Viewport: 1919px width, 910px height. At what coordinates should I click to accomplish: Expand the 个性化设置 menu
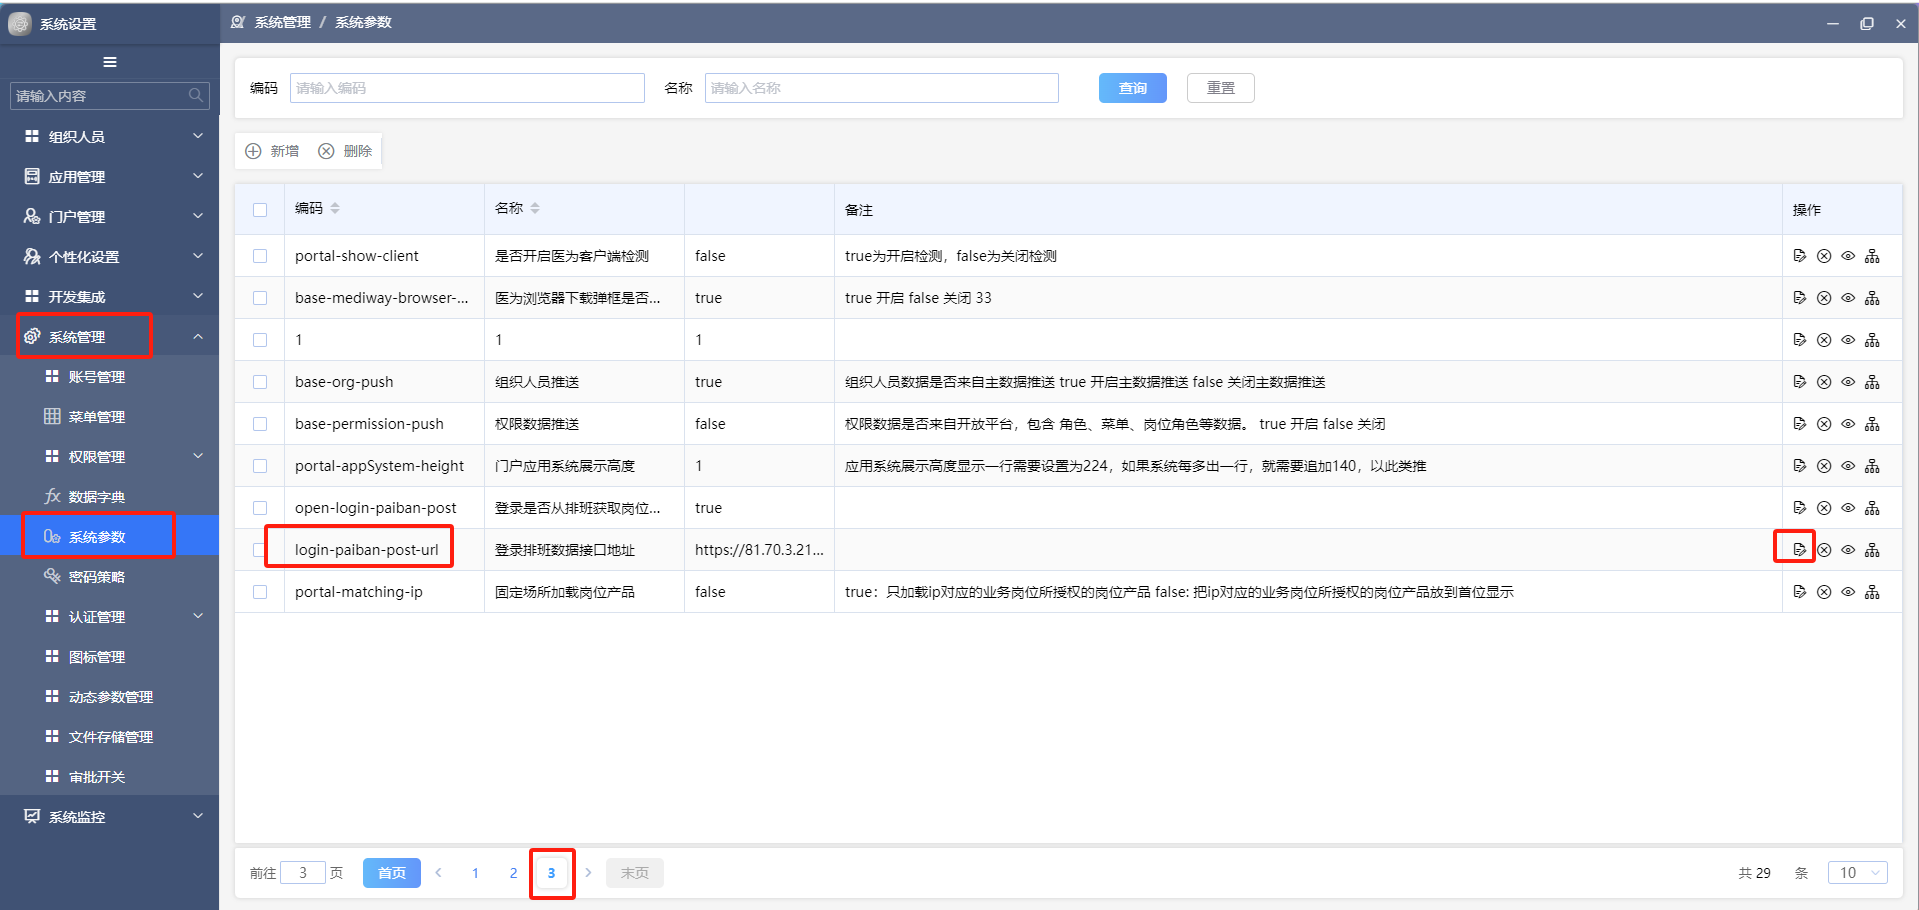(110, 256)
